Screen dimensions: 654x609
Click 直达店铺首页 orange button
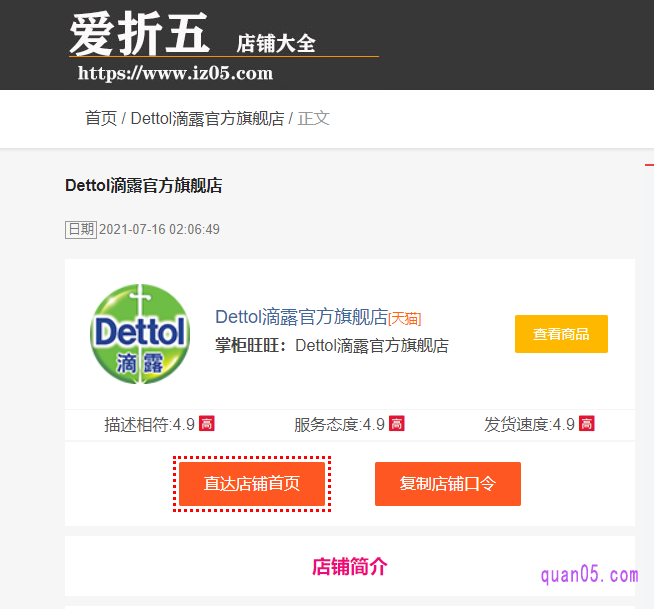pyautogui.click(x=252, y=484)
